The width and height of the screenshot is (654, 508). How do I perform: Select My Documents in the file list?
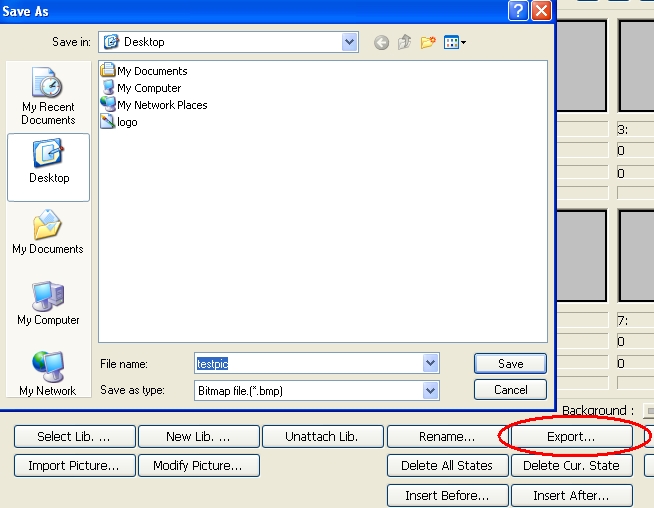(144, 70)
